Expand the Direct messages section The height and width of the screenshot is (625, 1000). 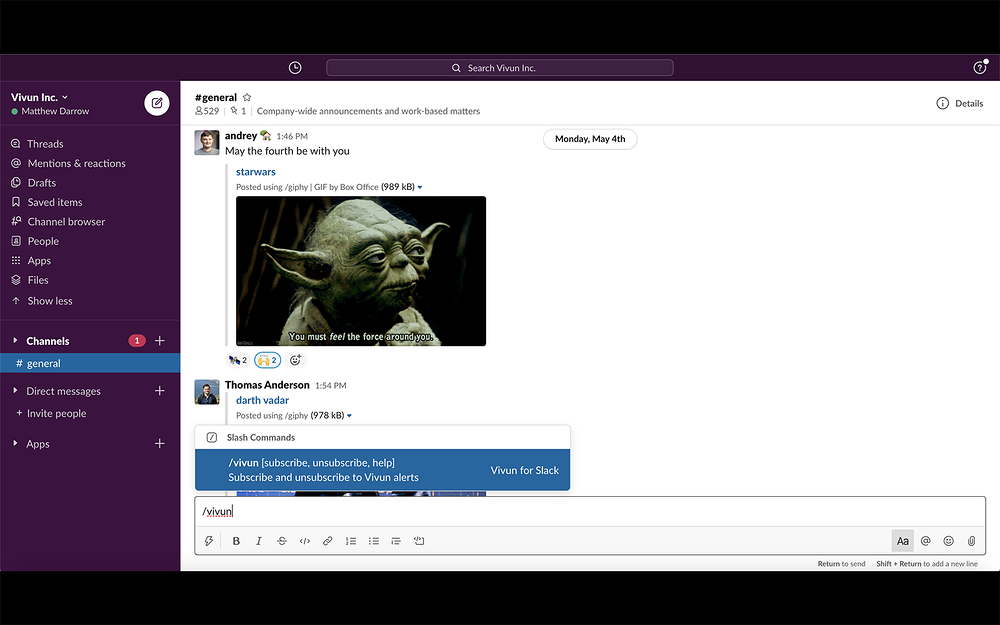click(x=15, y=391)
